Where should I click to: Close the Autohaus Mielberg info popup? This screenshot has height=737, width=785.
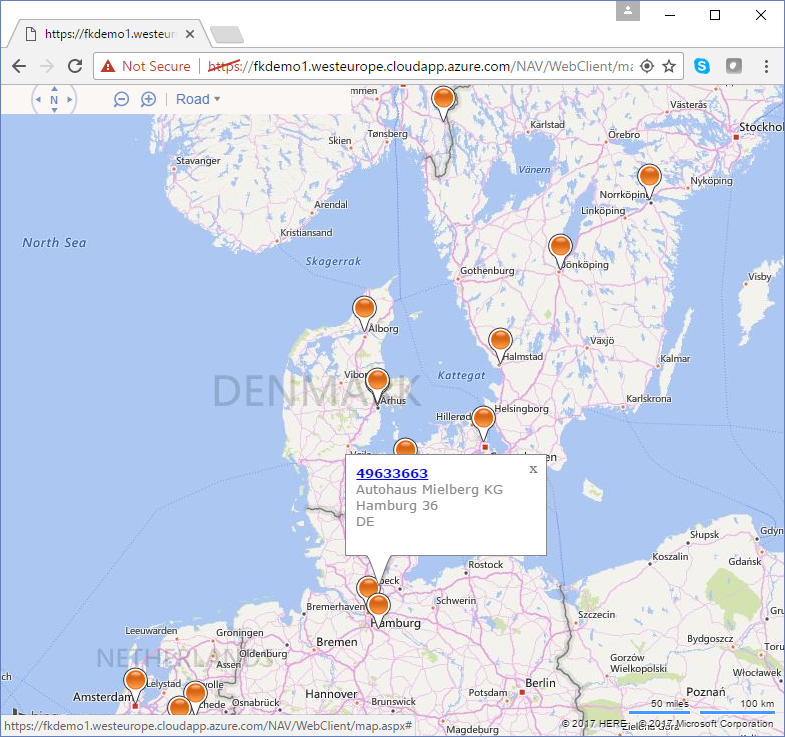click(533, 468)
